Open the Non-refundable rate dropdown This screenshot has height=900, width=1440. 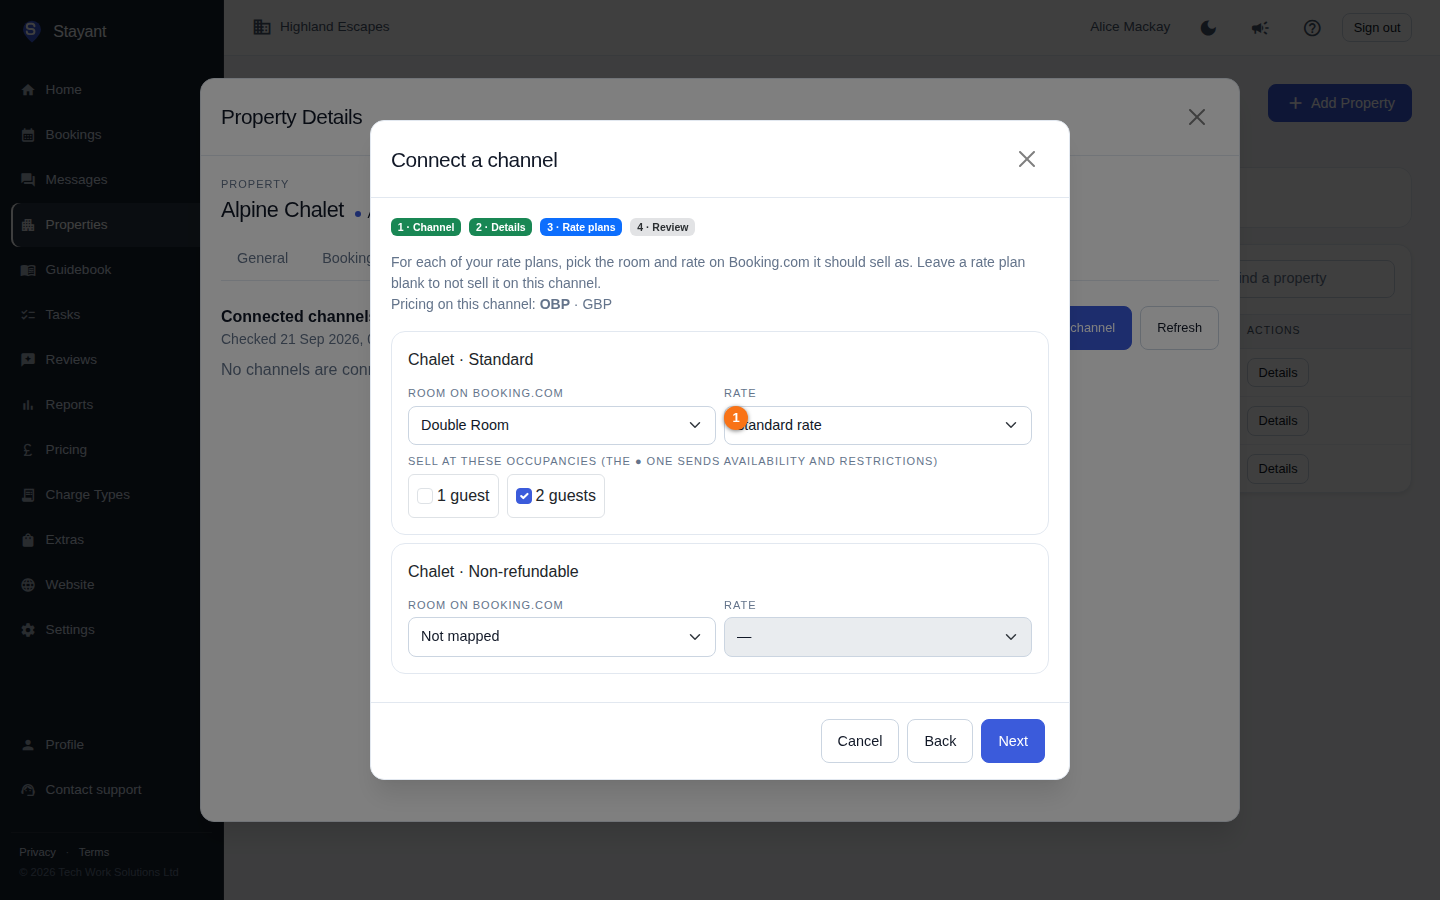tap(878, 637)
